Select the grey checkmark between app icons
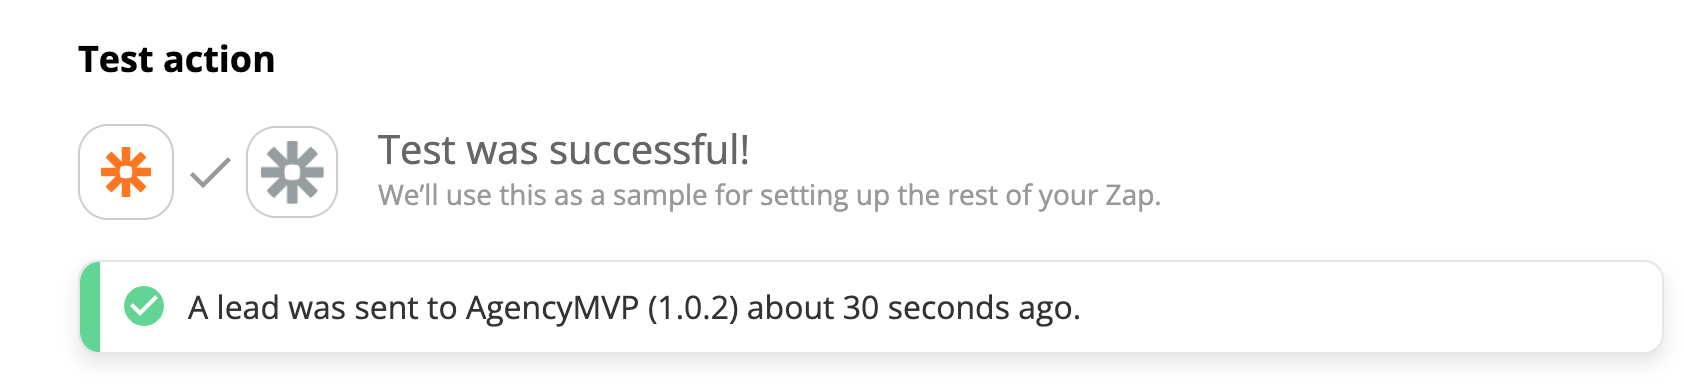Screen dimensions: 1684x388 (211, 173)
